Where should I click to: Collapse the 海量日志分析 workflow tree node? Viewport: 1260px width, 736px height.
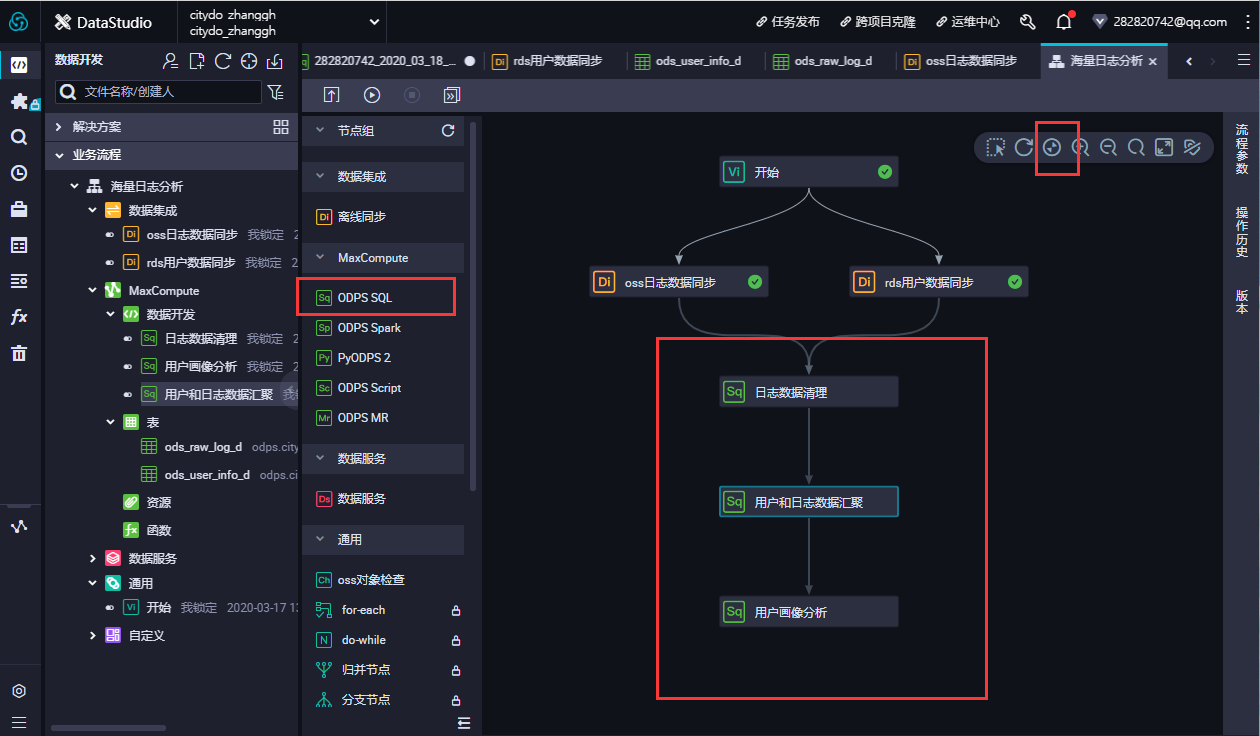(x=74, y=187)
